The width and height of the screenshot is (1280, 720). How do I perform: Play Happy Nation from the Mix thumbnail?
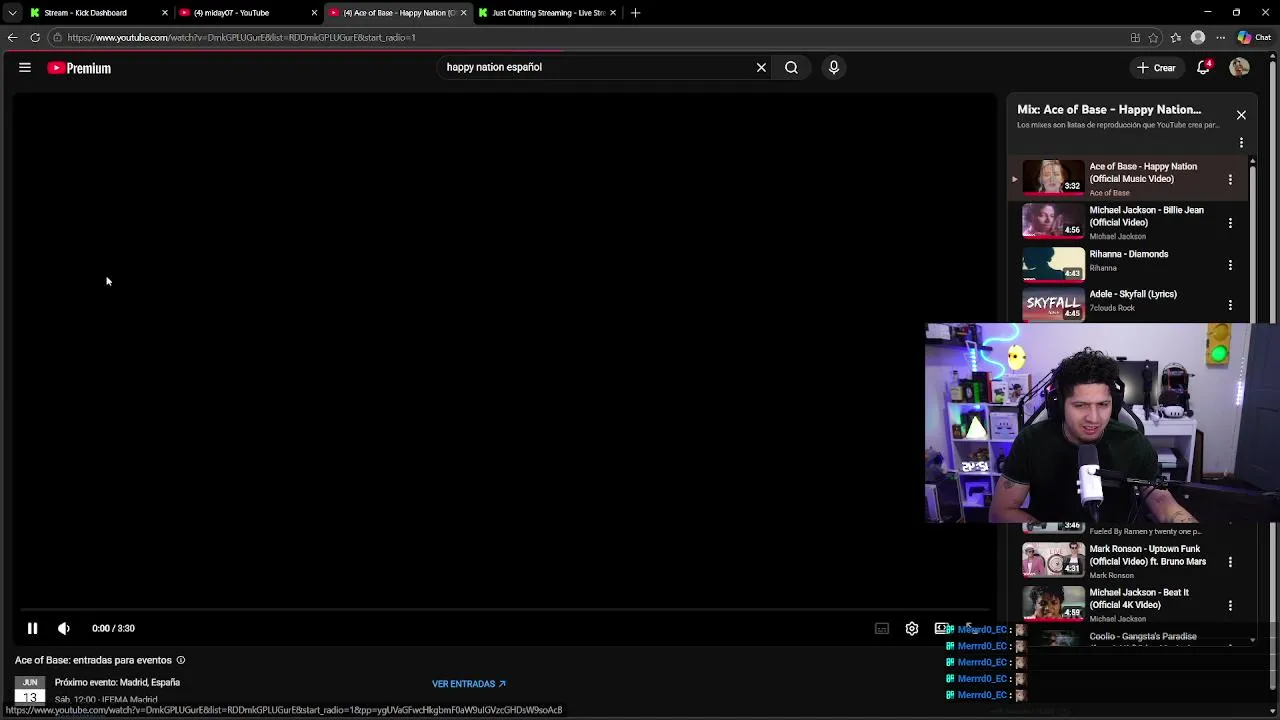1053,178
